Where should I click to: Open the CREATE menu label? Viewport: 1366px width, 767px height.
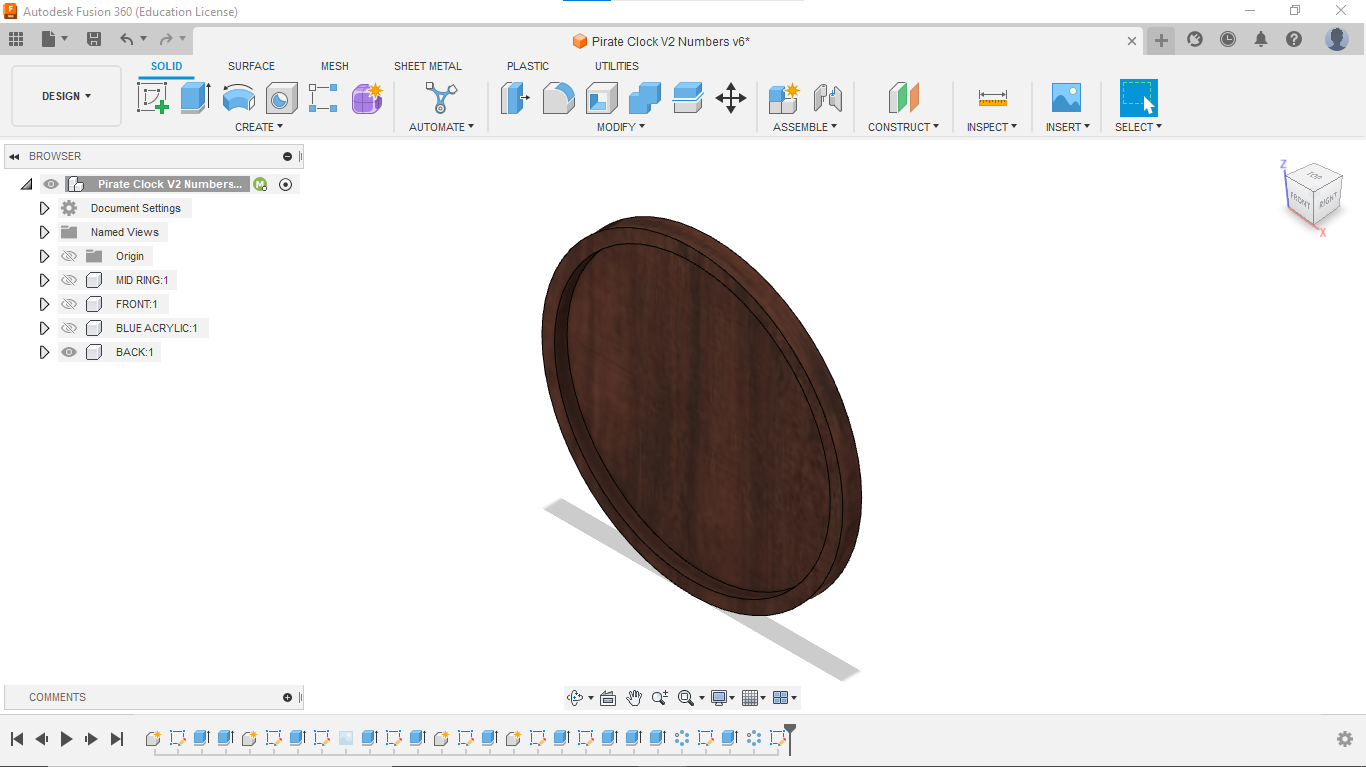258,127
